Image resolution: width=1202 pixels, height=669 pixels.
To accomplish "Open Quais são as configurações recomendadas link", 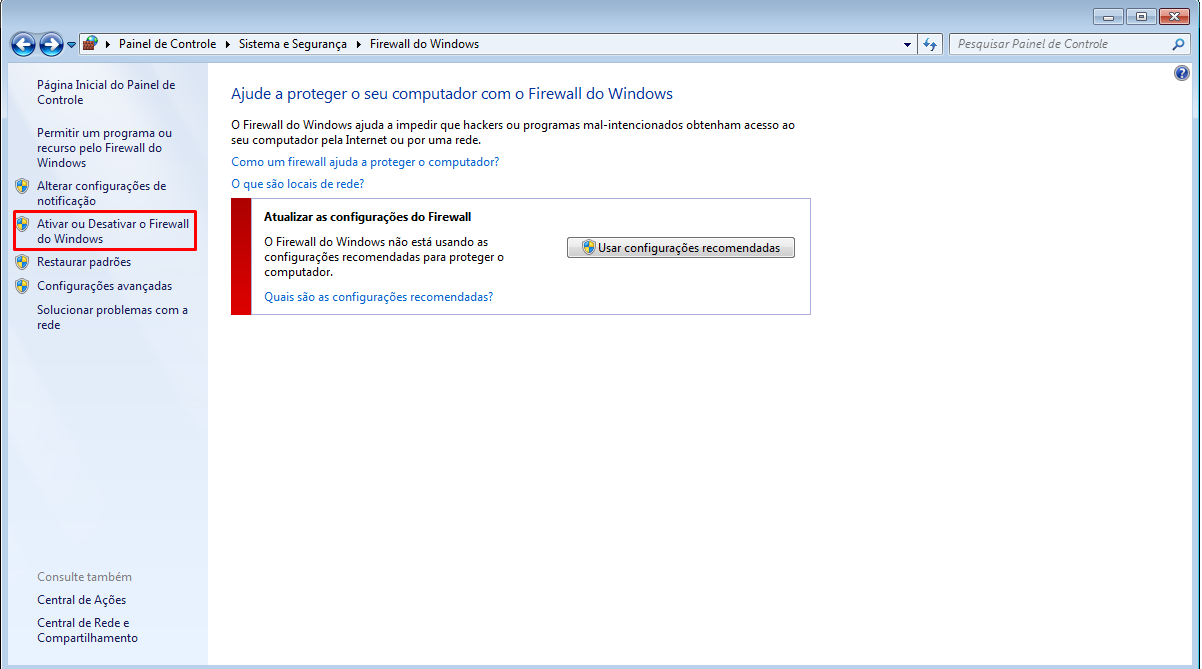I will click(379, 297).
